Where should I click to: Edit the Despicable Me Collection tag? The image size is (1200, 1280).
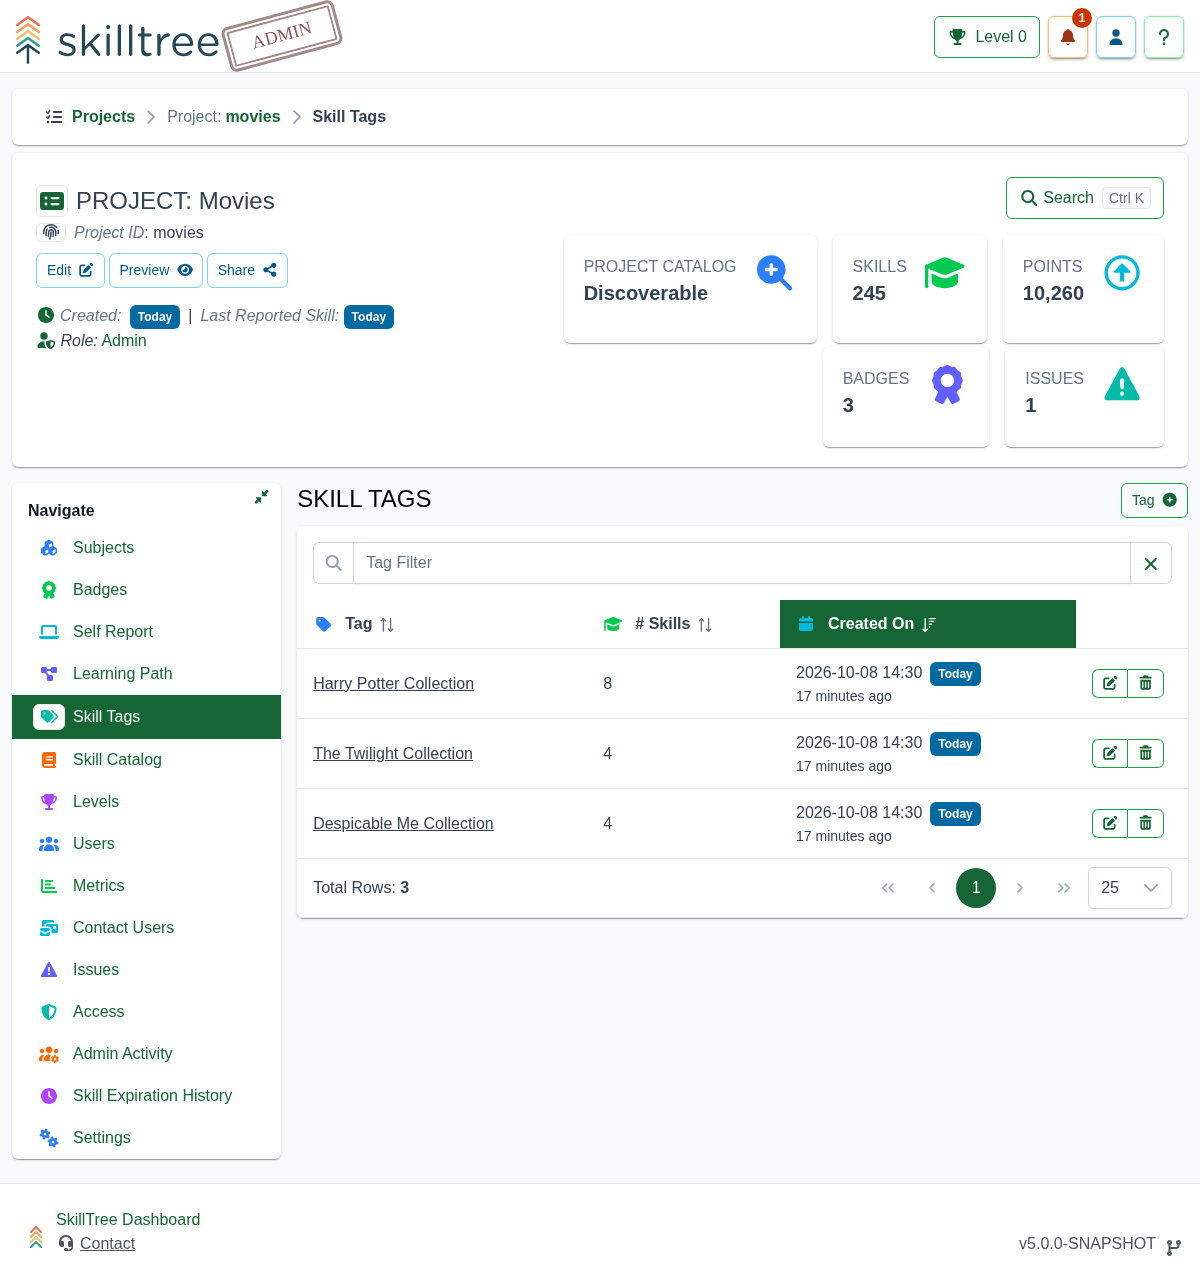click(x=1110, y=824)
